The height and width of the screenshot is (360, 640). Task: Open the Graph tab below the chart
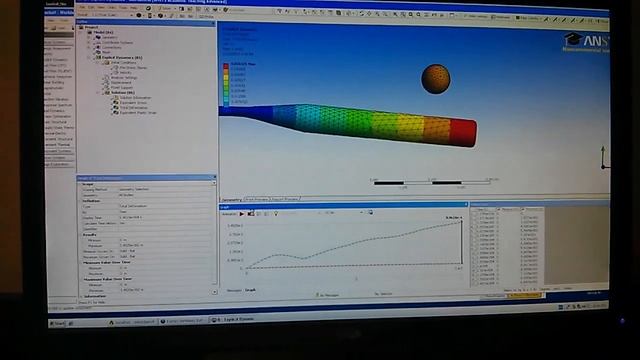coord(250,290)
